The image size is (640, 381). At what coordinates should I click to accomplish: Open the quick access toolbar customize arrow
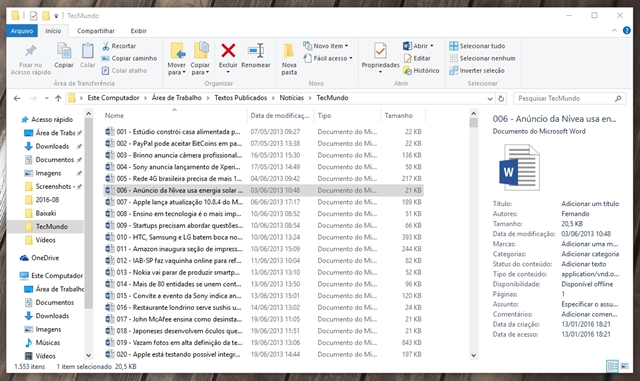pos(56,16)
